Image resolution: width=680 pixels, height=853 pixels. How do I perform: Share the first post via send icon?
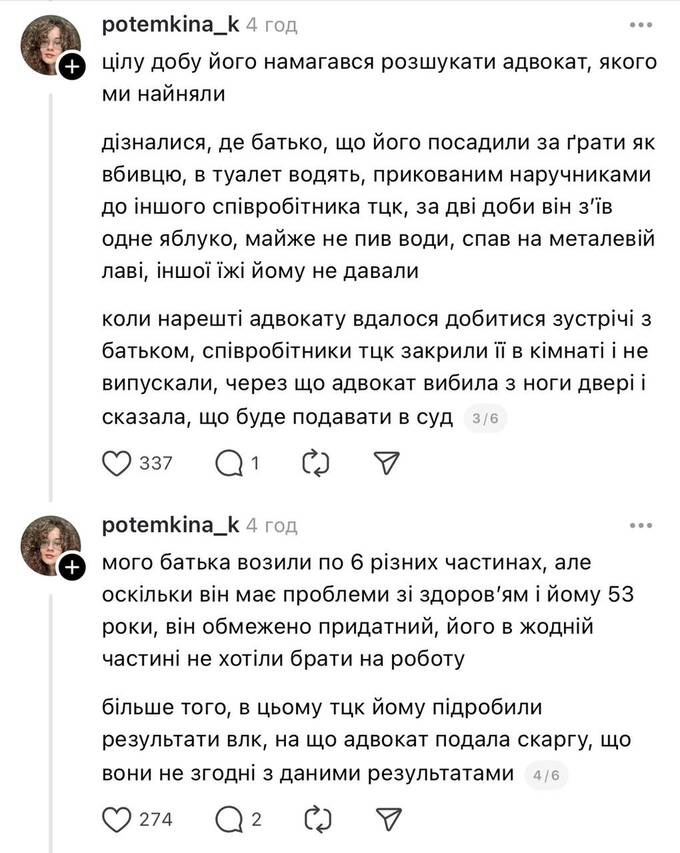(386, 462)
